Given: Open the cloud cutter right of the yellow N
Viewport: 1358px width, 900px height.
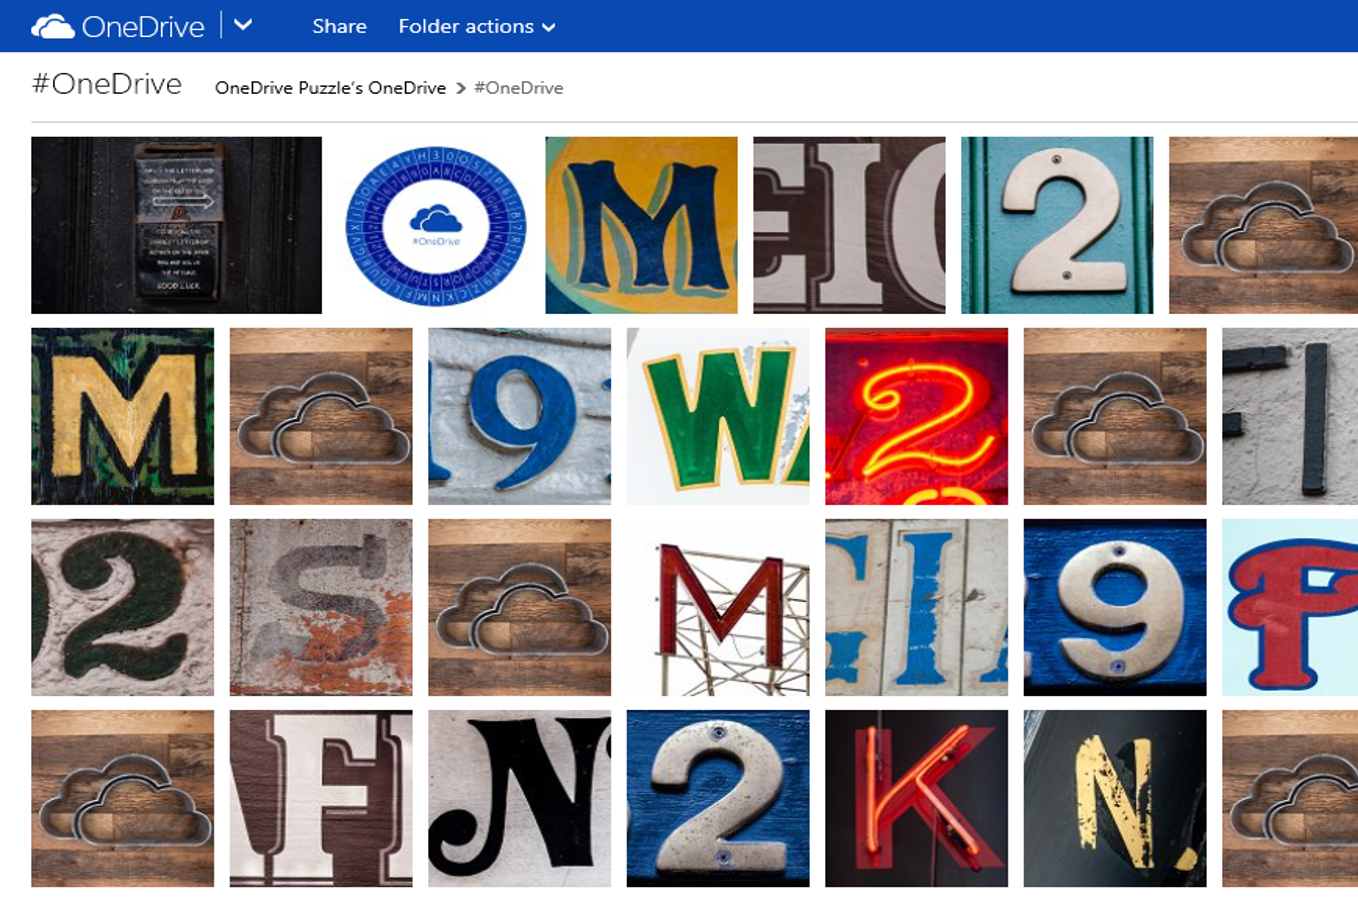Looking at the screenshot, I should click(1290, 798).
